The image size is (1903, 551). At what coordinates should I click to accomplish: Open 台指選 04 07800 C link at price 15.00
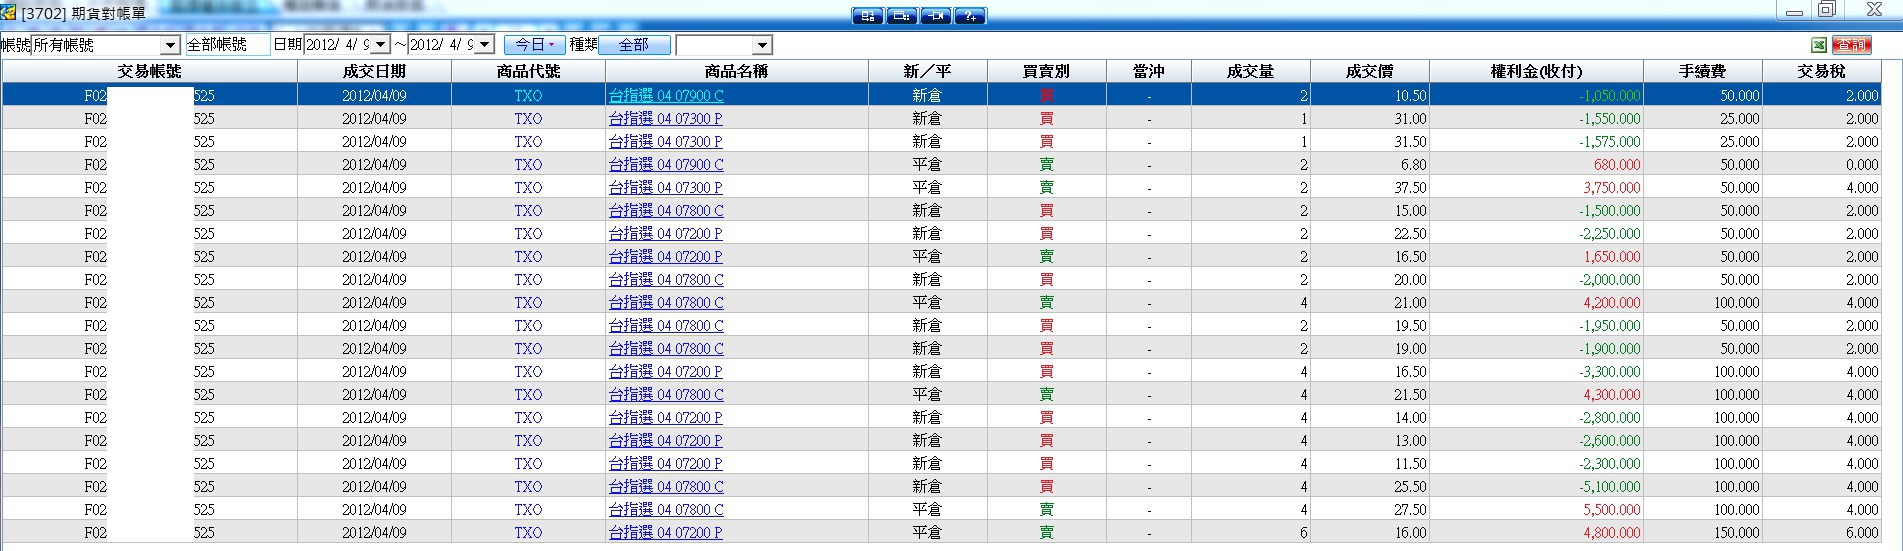[x=666, y=210]
